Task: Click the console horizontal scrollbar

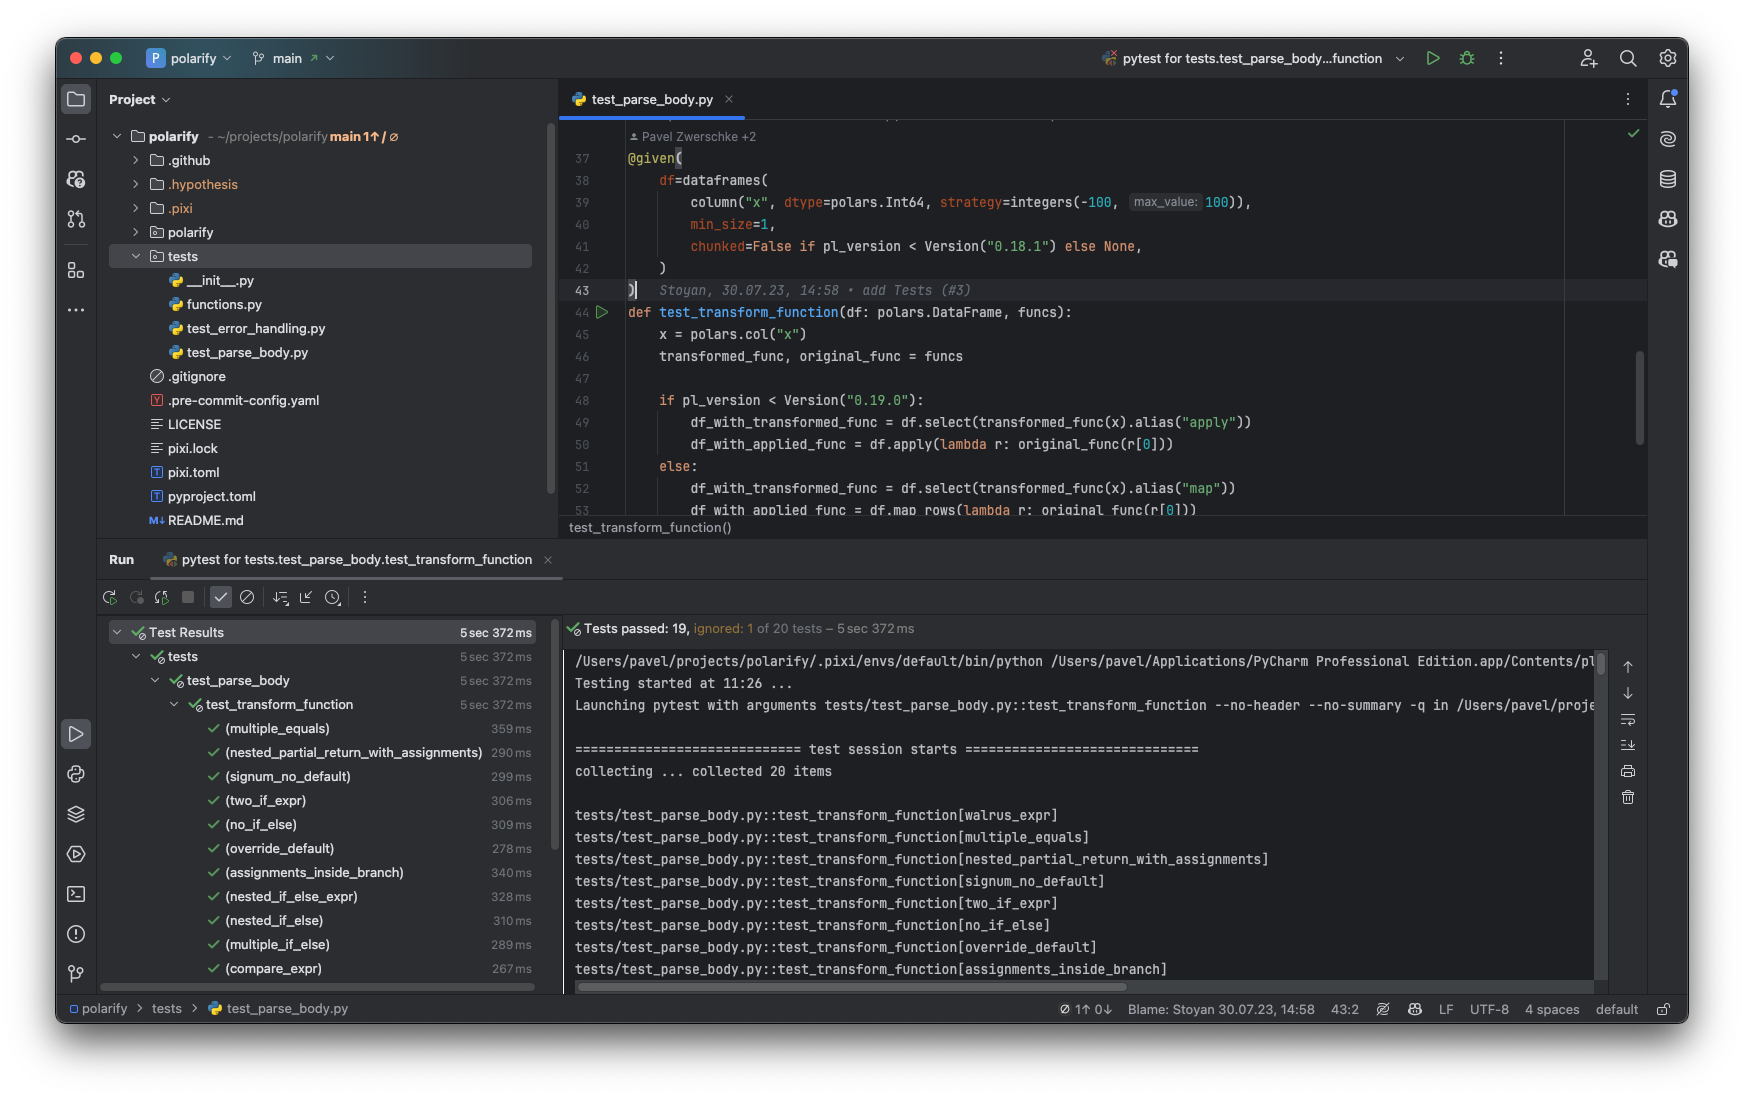Action: 852,987
